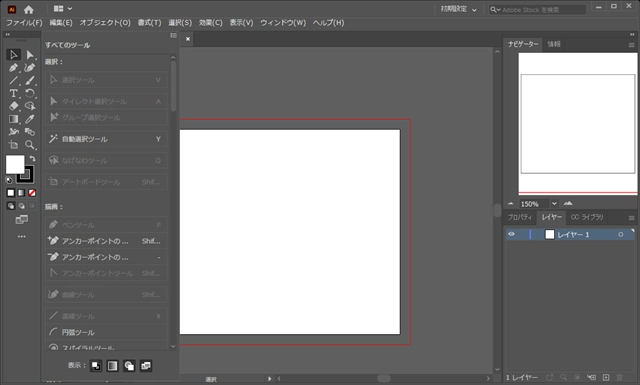Create a new sublayer in Layers panel
640x385 pixels.
(592, 378)
